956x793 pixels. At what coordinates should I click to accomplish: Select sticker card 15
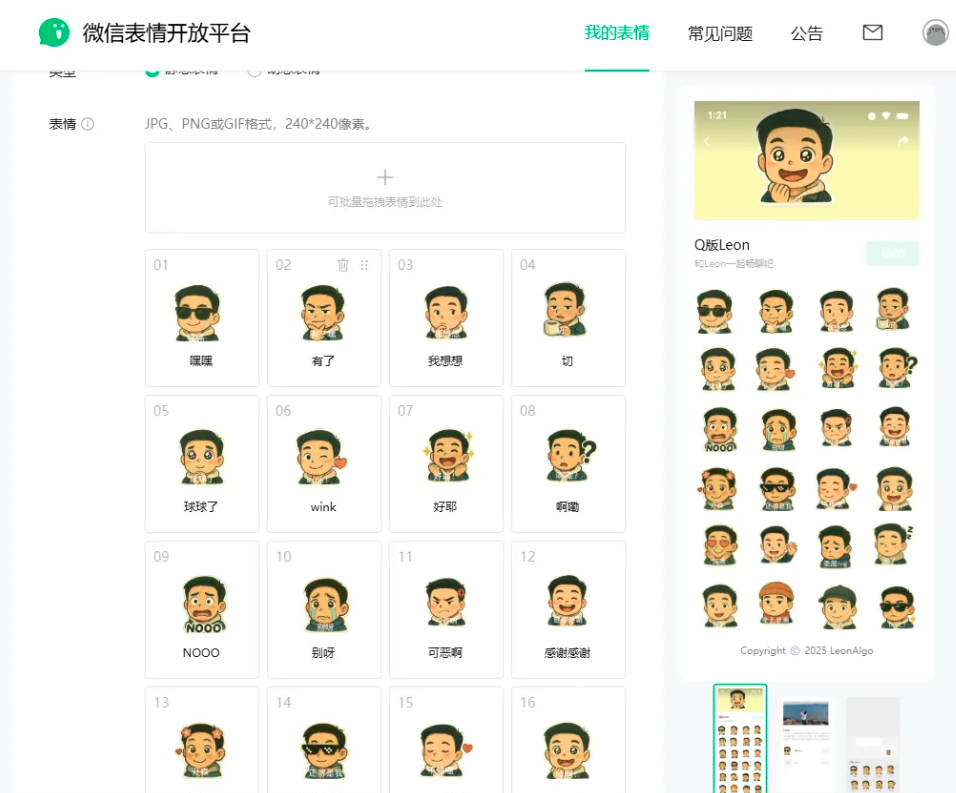coord(446,740)
